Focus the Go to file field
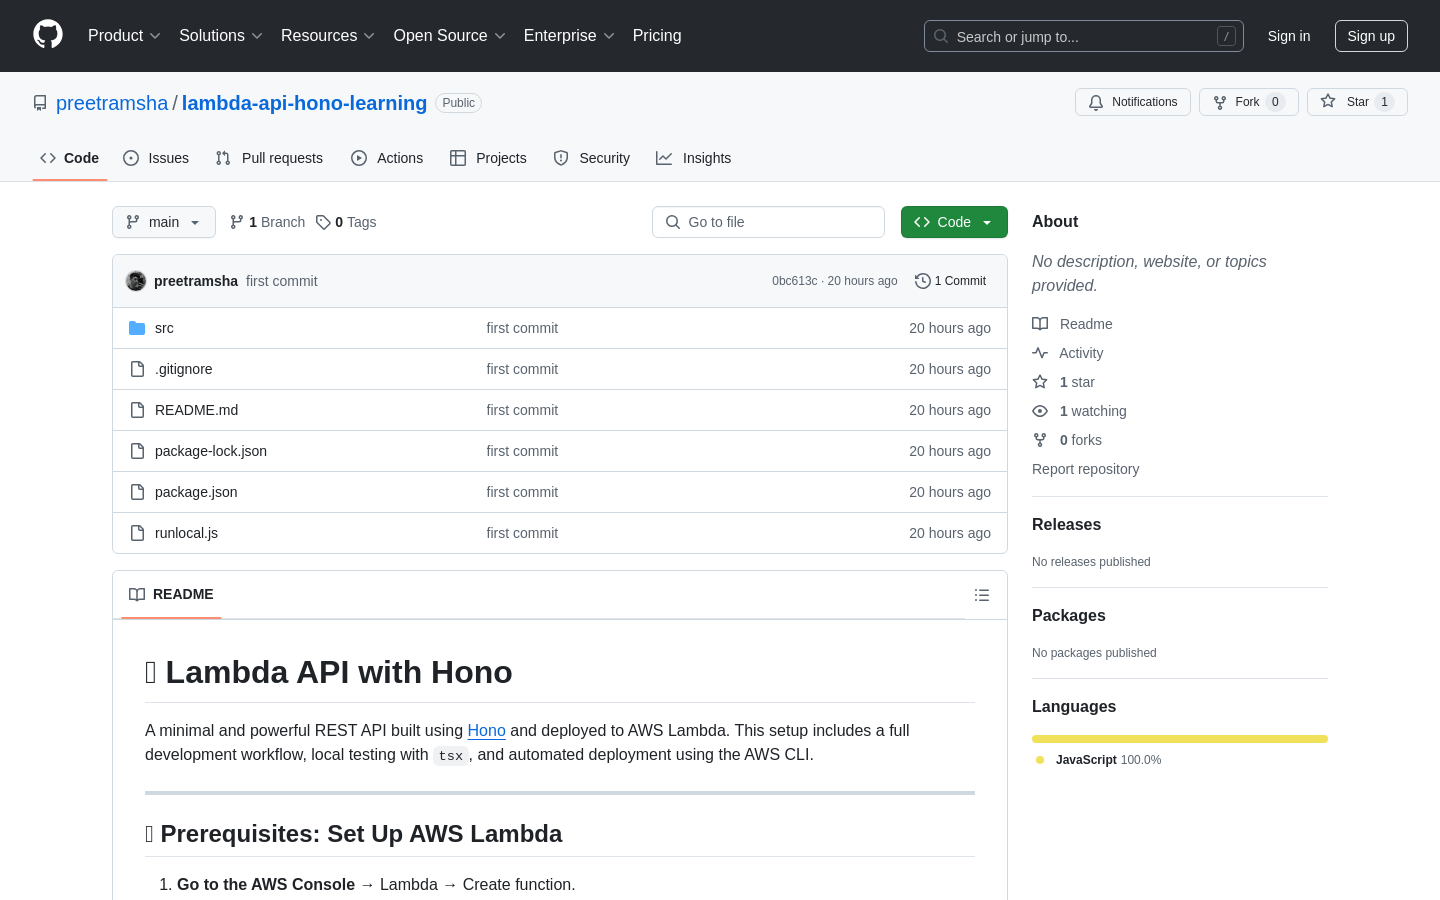The width and height of the screenshot is (1440, 900). pyautogui.click(x=768, y=222)
